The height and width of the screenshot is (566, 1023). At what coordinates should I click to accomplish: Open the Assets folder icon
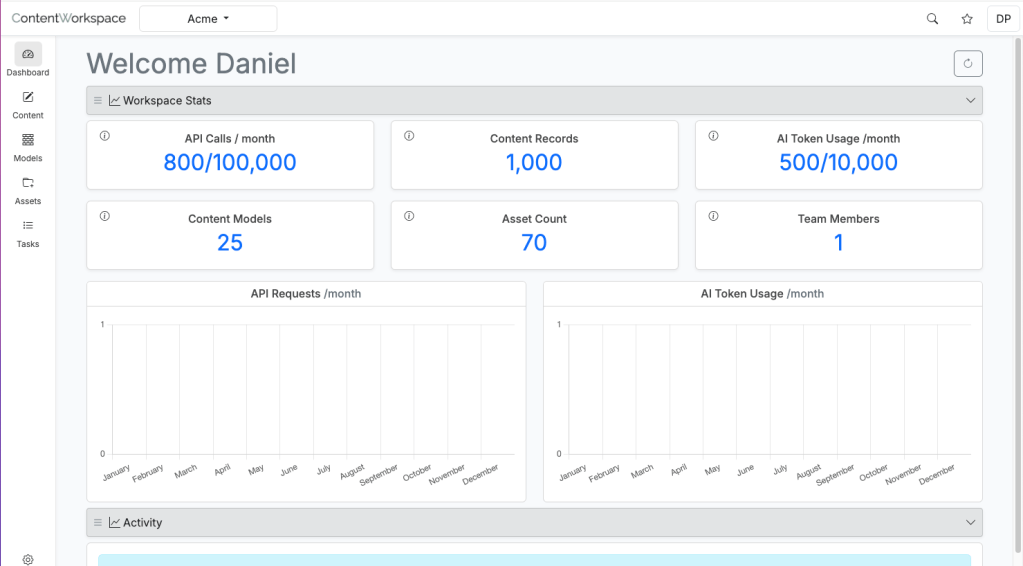click(x=28, y=184)
